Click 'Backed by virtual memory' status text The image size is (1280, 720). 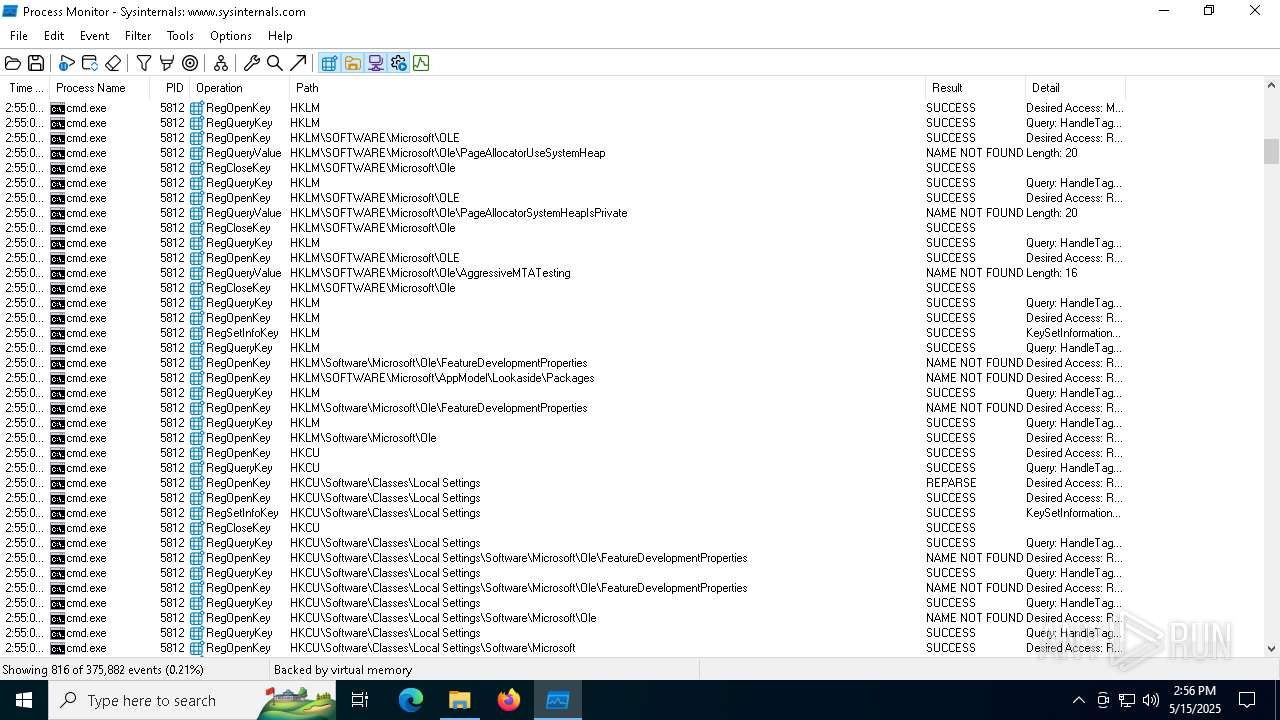[343, 670]
